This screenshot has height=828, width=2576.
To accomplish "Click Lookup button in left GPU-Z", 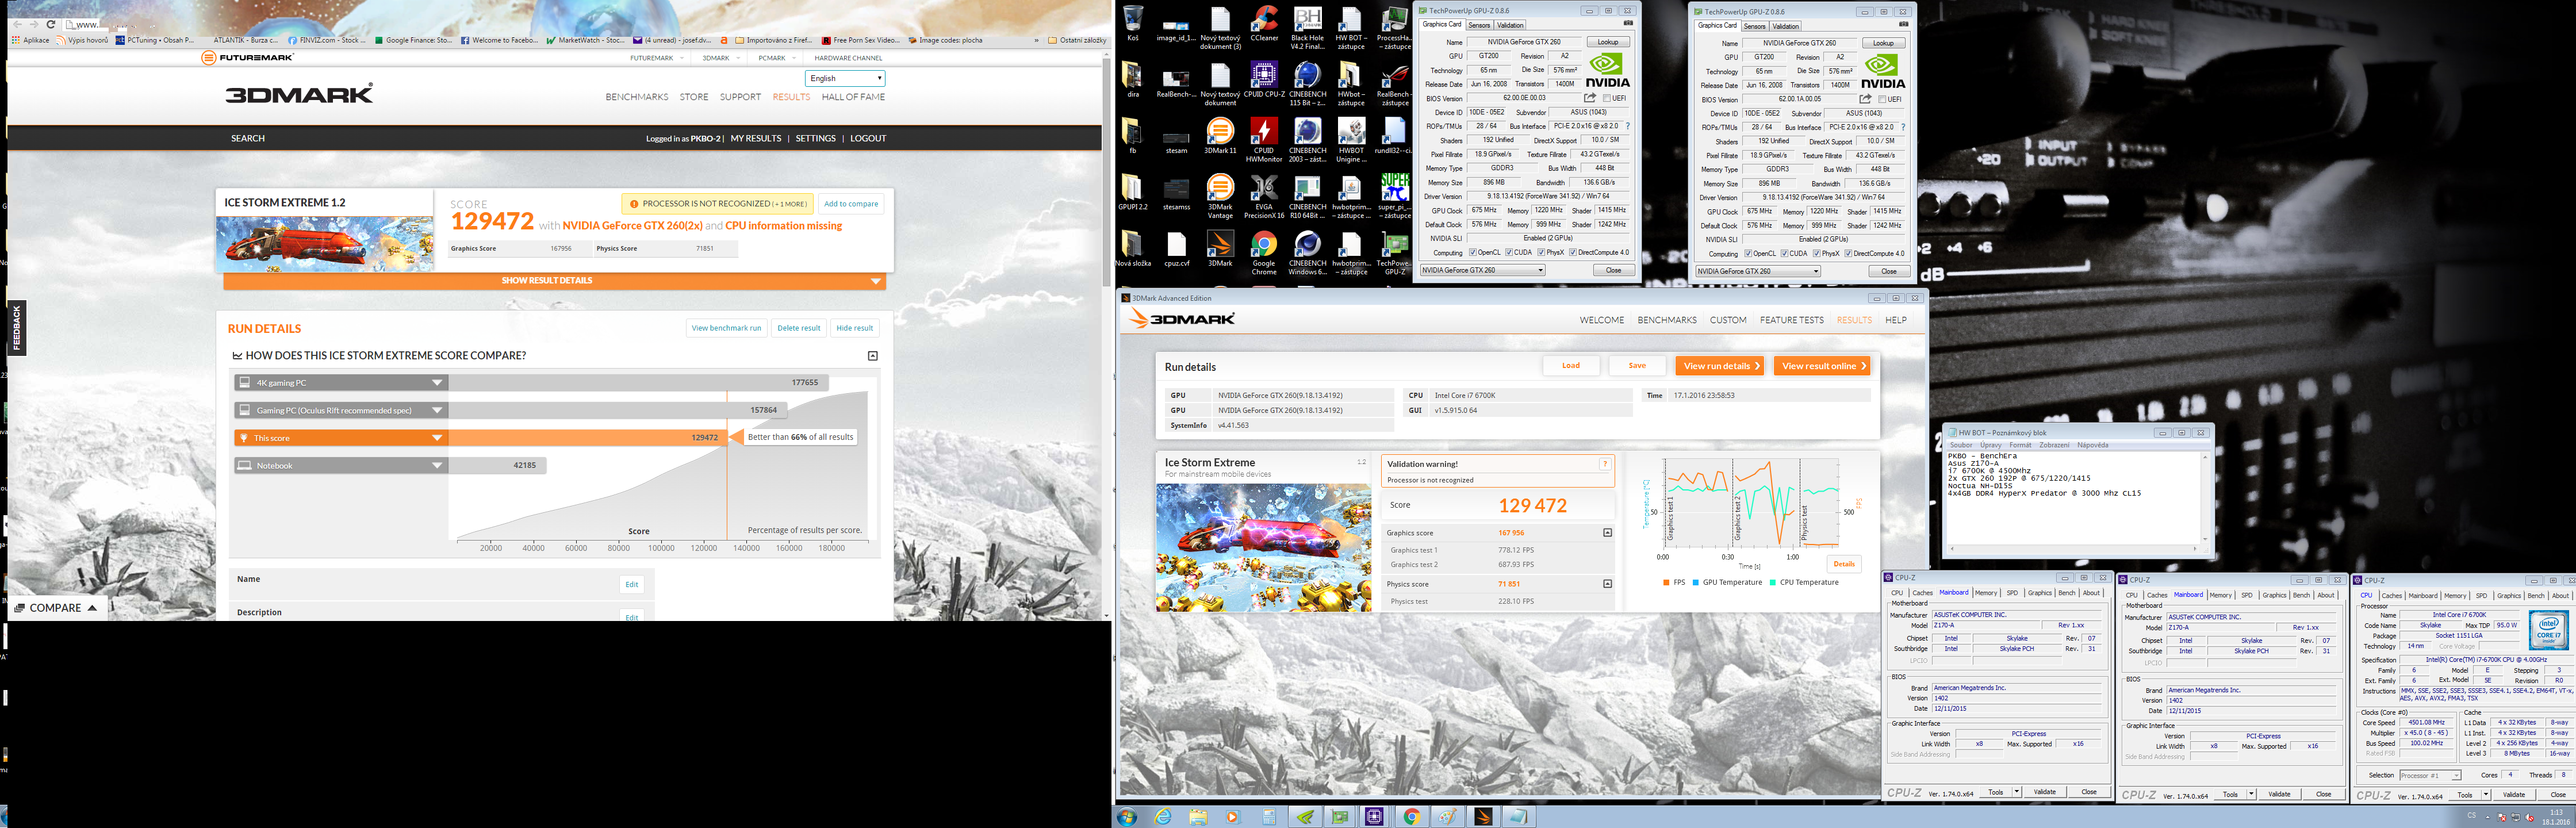I will pyautogui.click(x=1607, y=42).
